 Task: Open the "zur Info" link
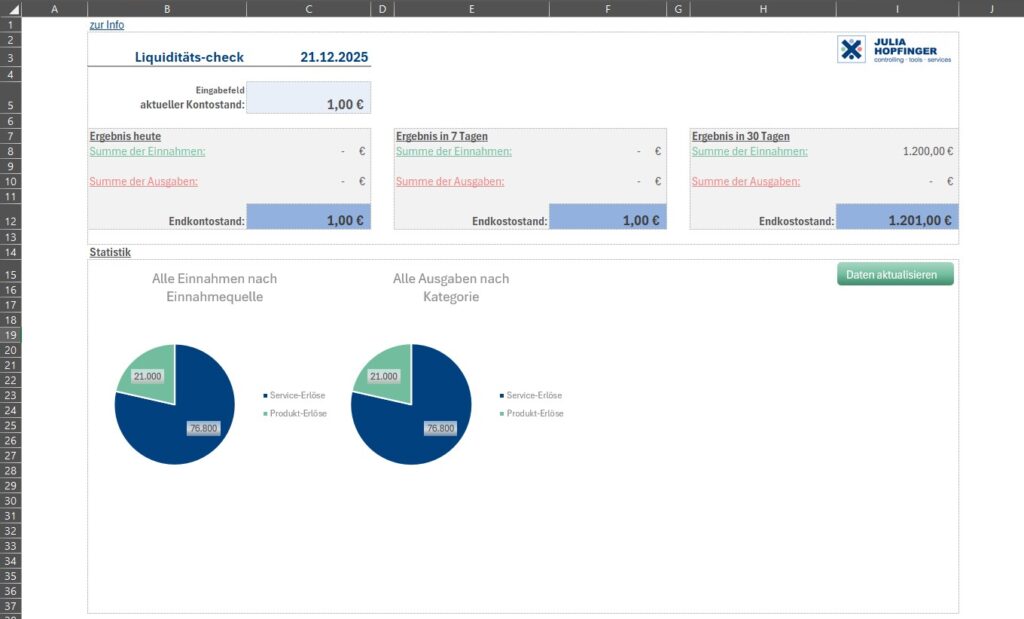tap(107, 25)
